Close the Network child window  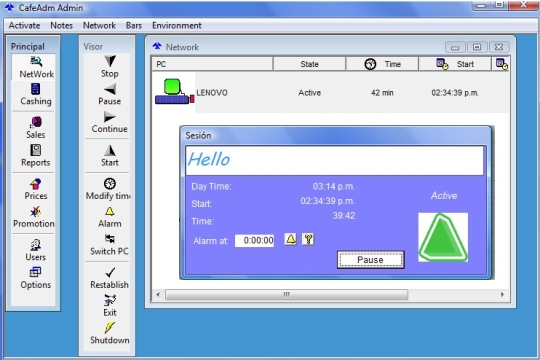[x=498, y=47]
